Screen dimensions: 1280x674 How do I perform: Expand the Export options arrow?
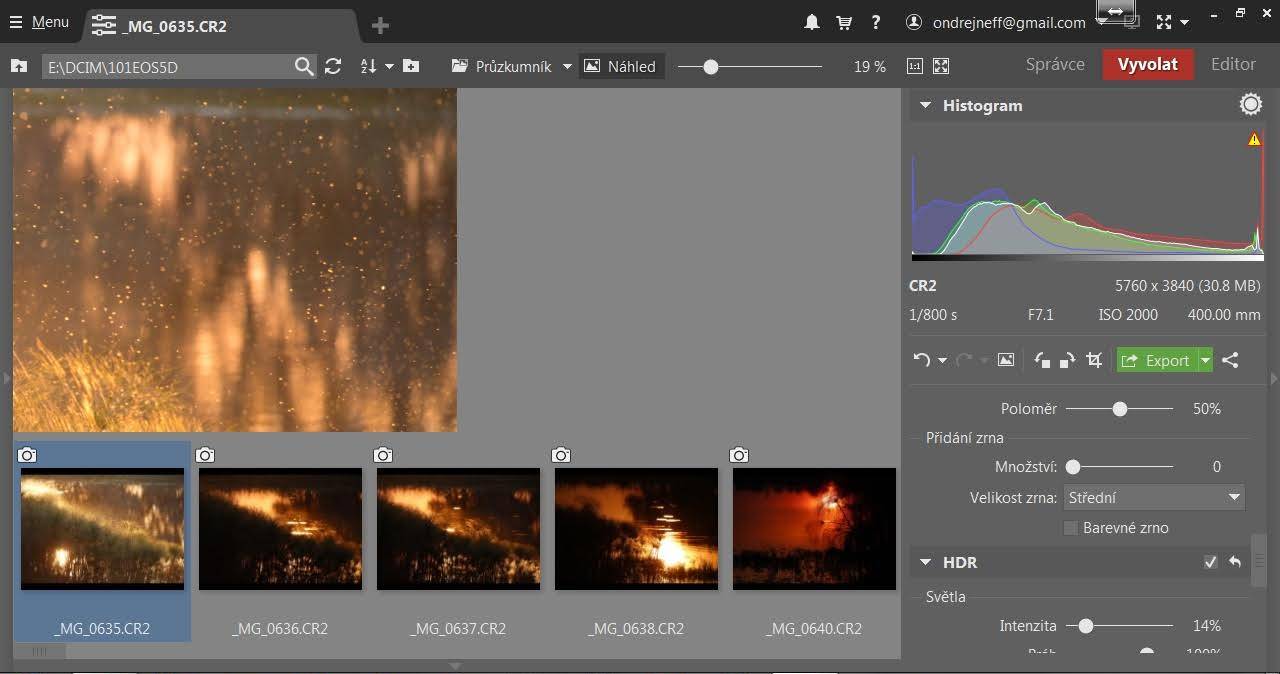(1206, 361)
